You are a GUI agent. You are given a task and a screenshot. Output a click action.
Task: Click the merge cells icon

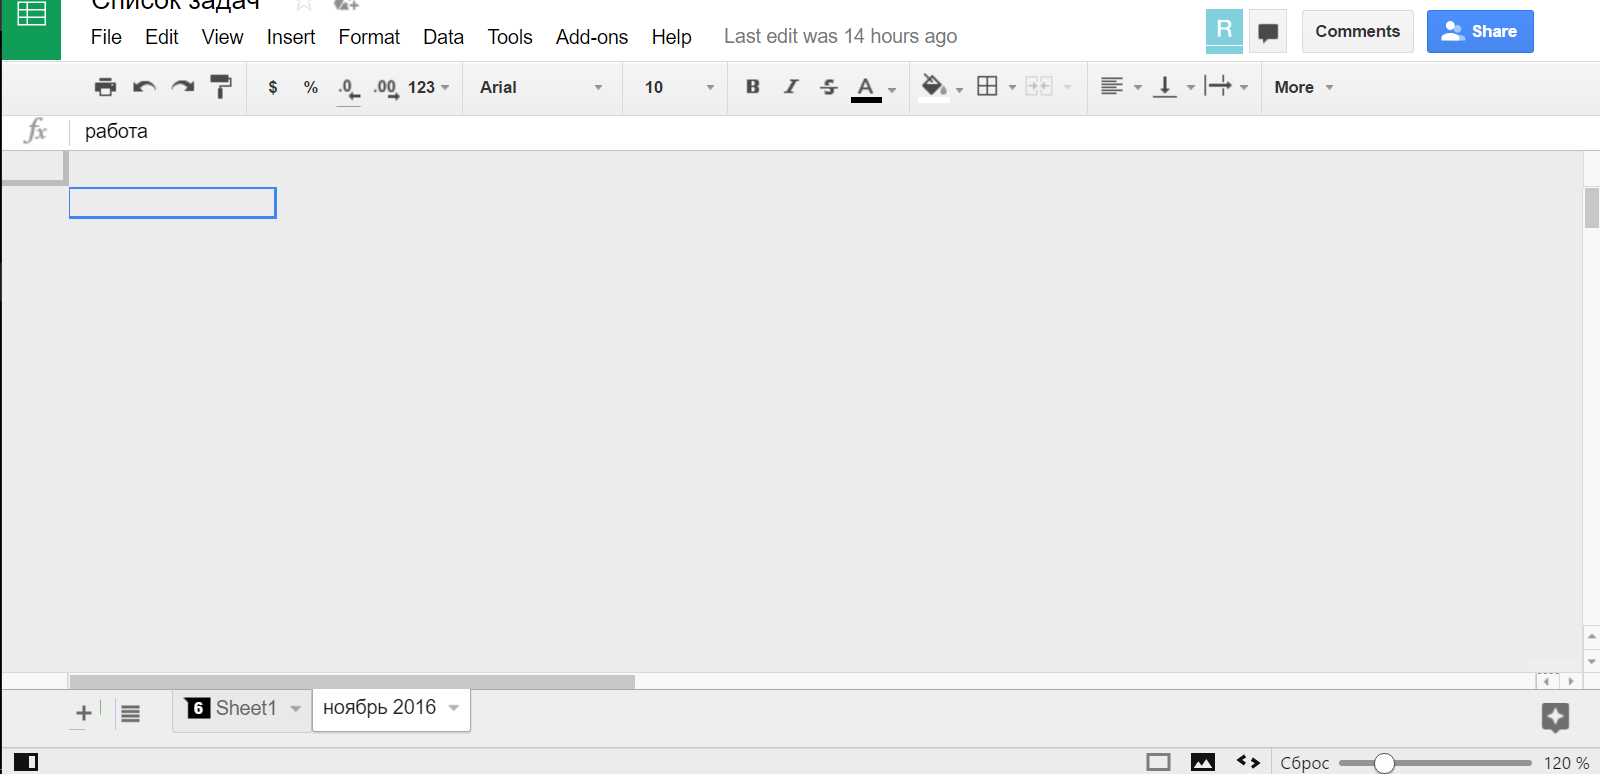[x=1039, y=87]
